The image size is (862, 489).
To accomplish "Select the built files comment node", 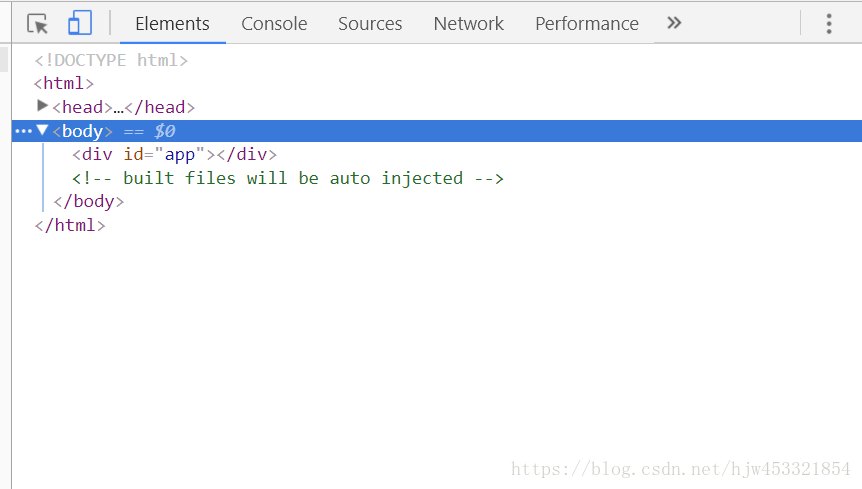I will point(288,178).
